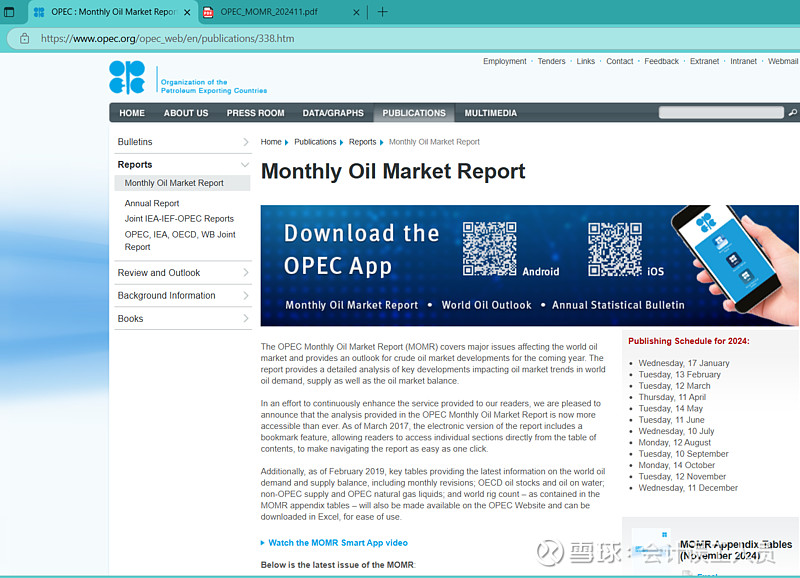Click the PDF icon on the second tab
Image resolution: width=800 pixels, height=578 pixels.
click(208, 12)
